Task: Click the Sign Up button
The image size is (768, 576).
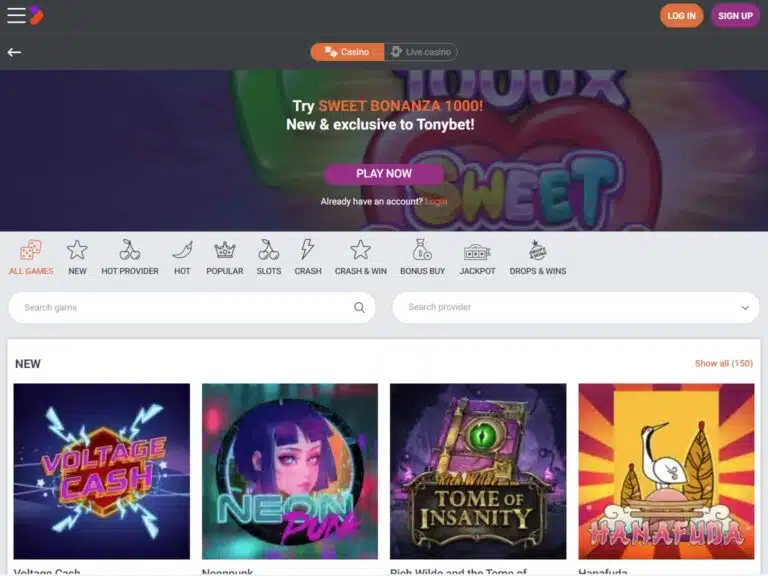Action: (735, 16)
